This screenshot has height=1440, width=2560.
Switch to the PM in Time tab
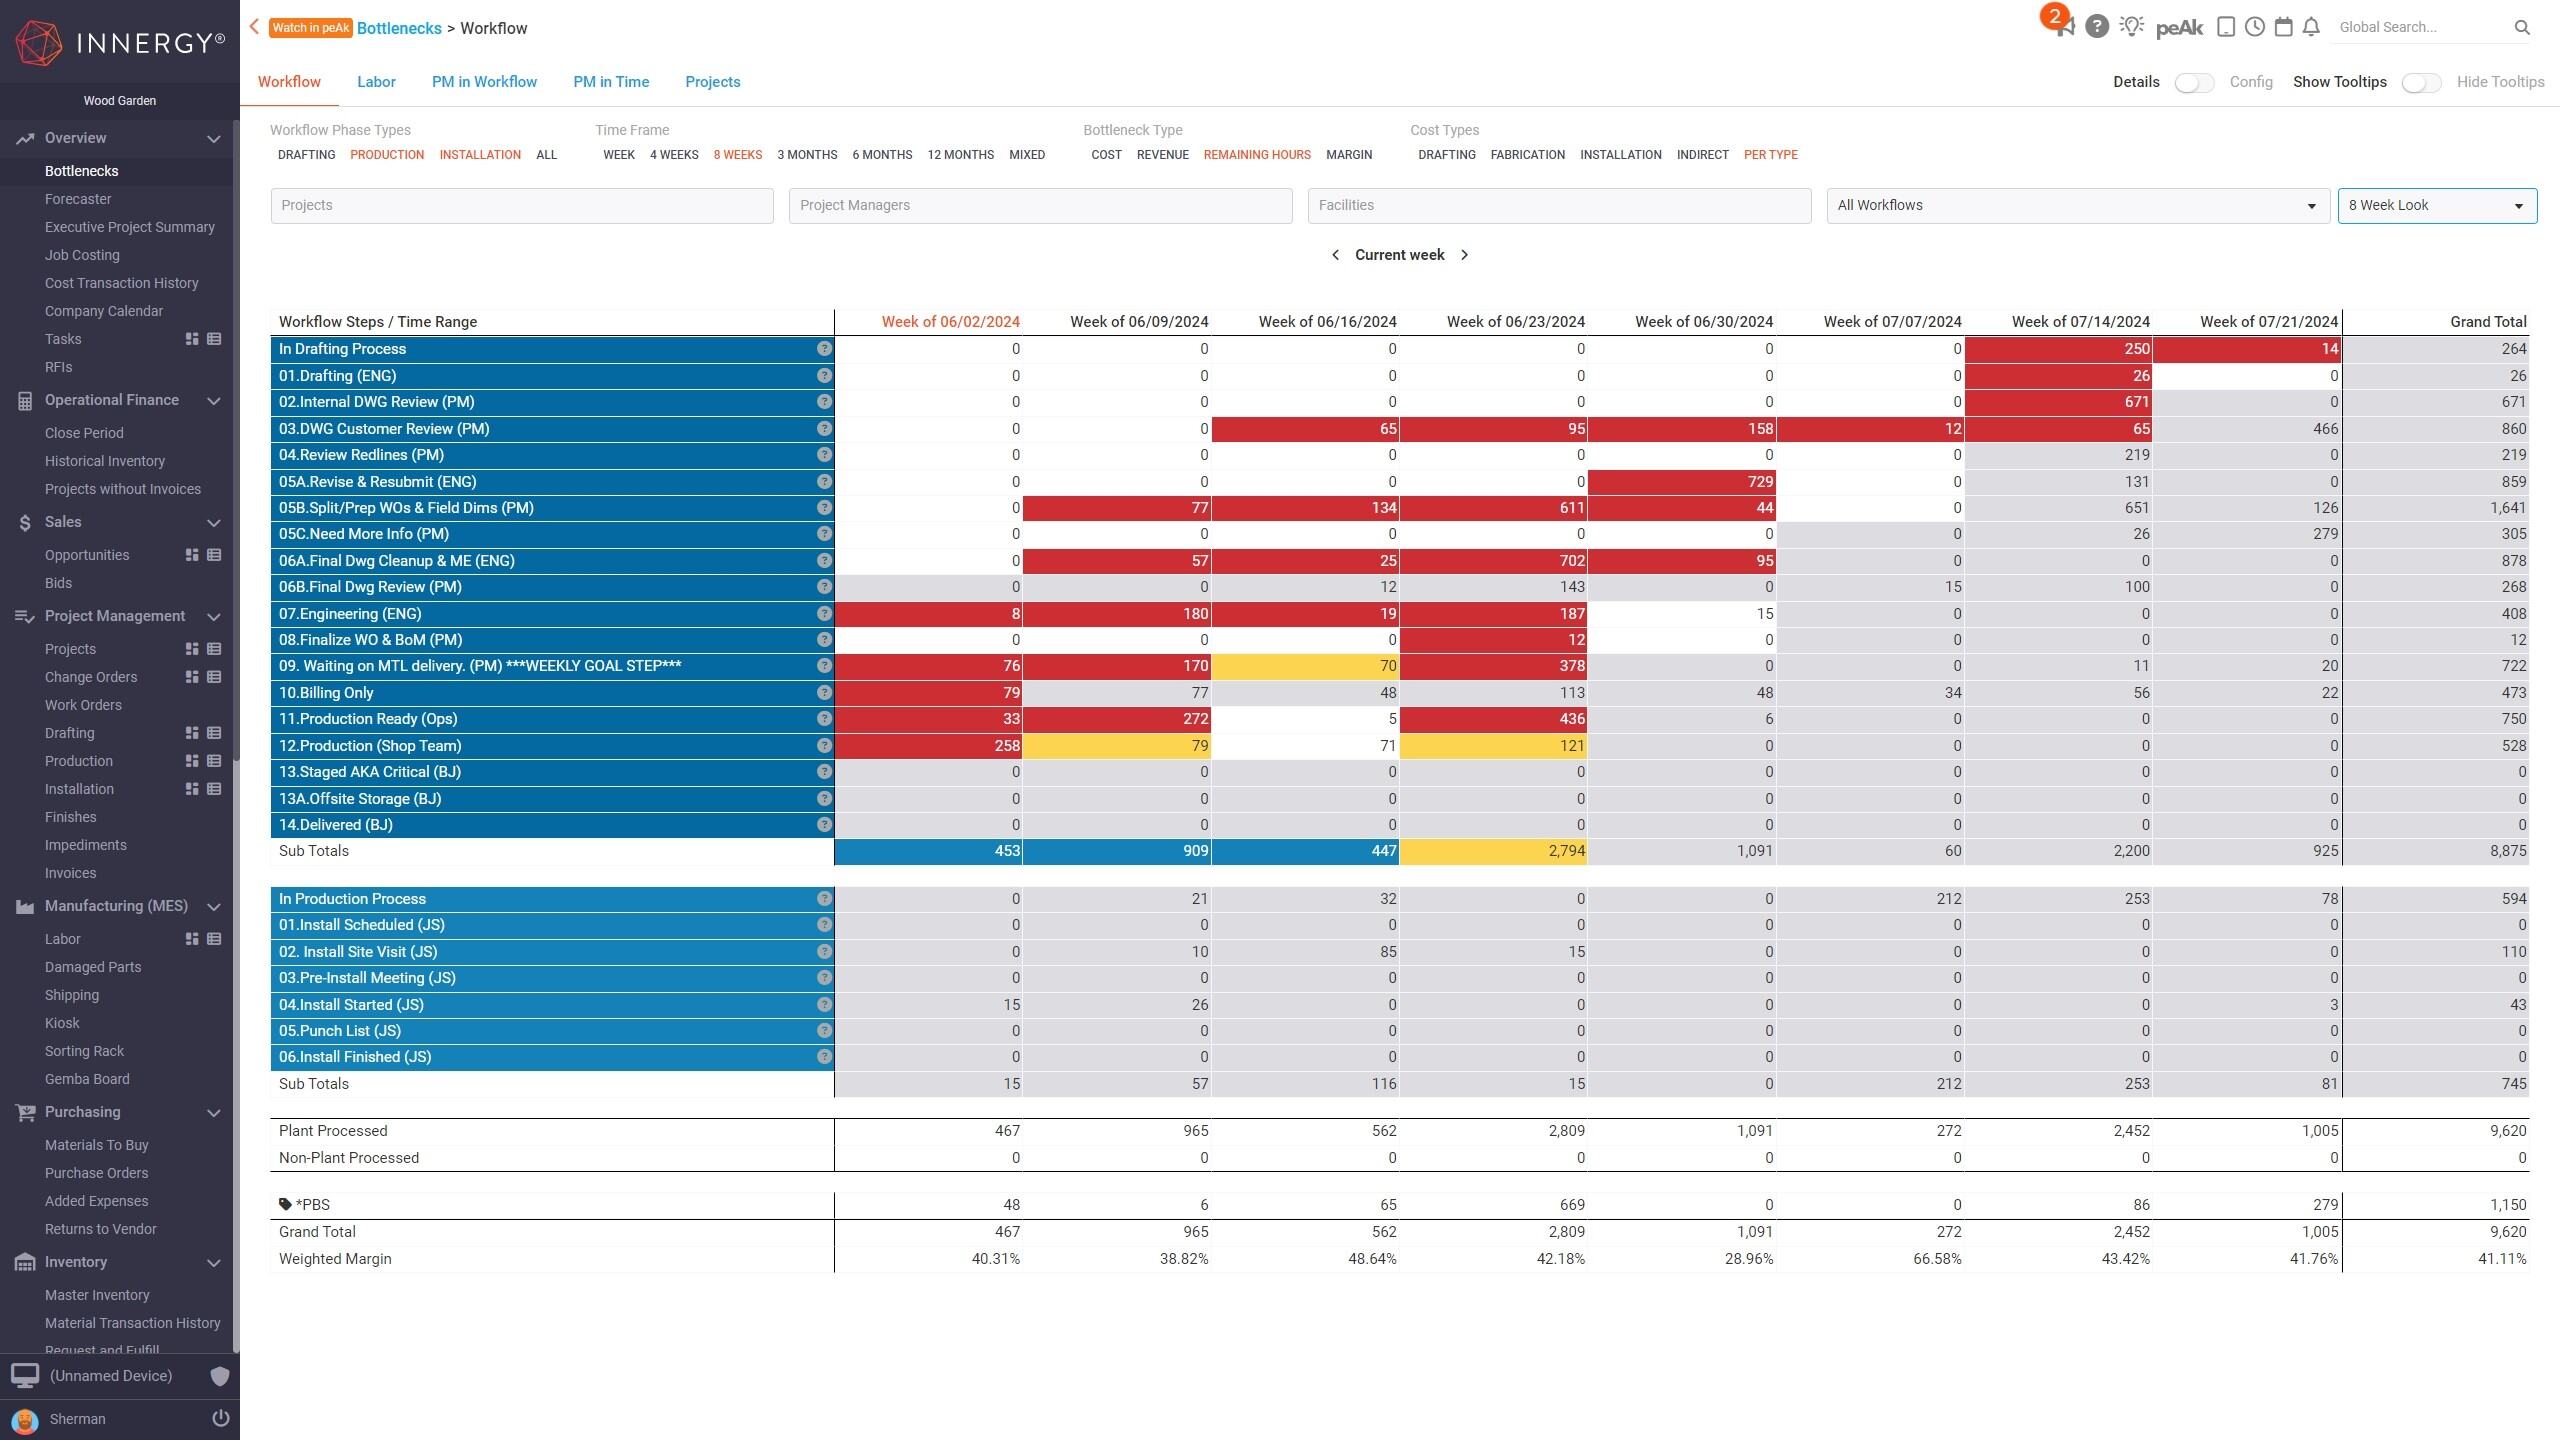pyautogui.click(x=610, y=82)
